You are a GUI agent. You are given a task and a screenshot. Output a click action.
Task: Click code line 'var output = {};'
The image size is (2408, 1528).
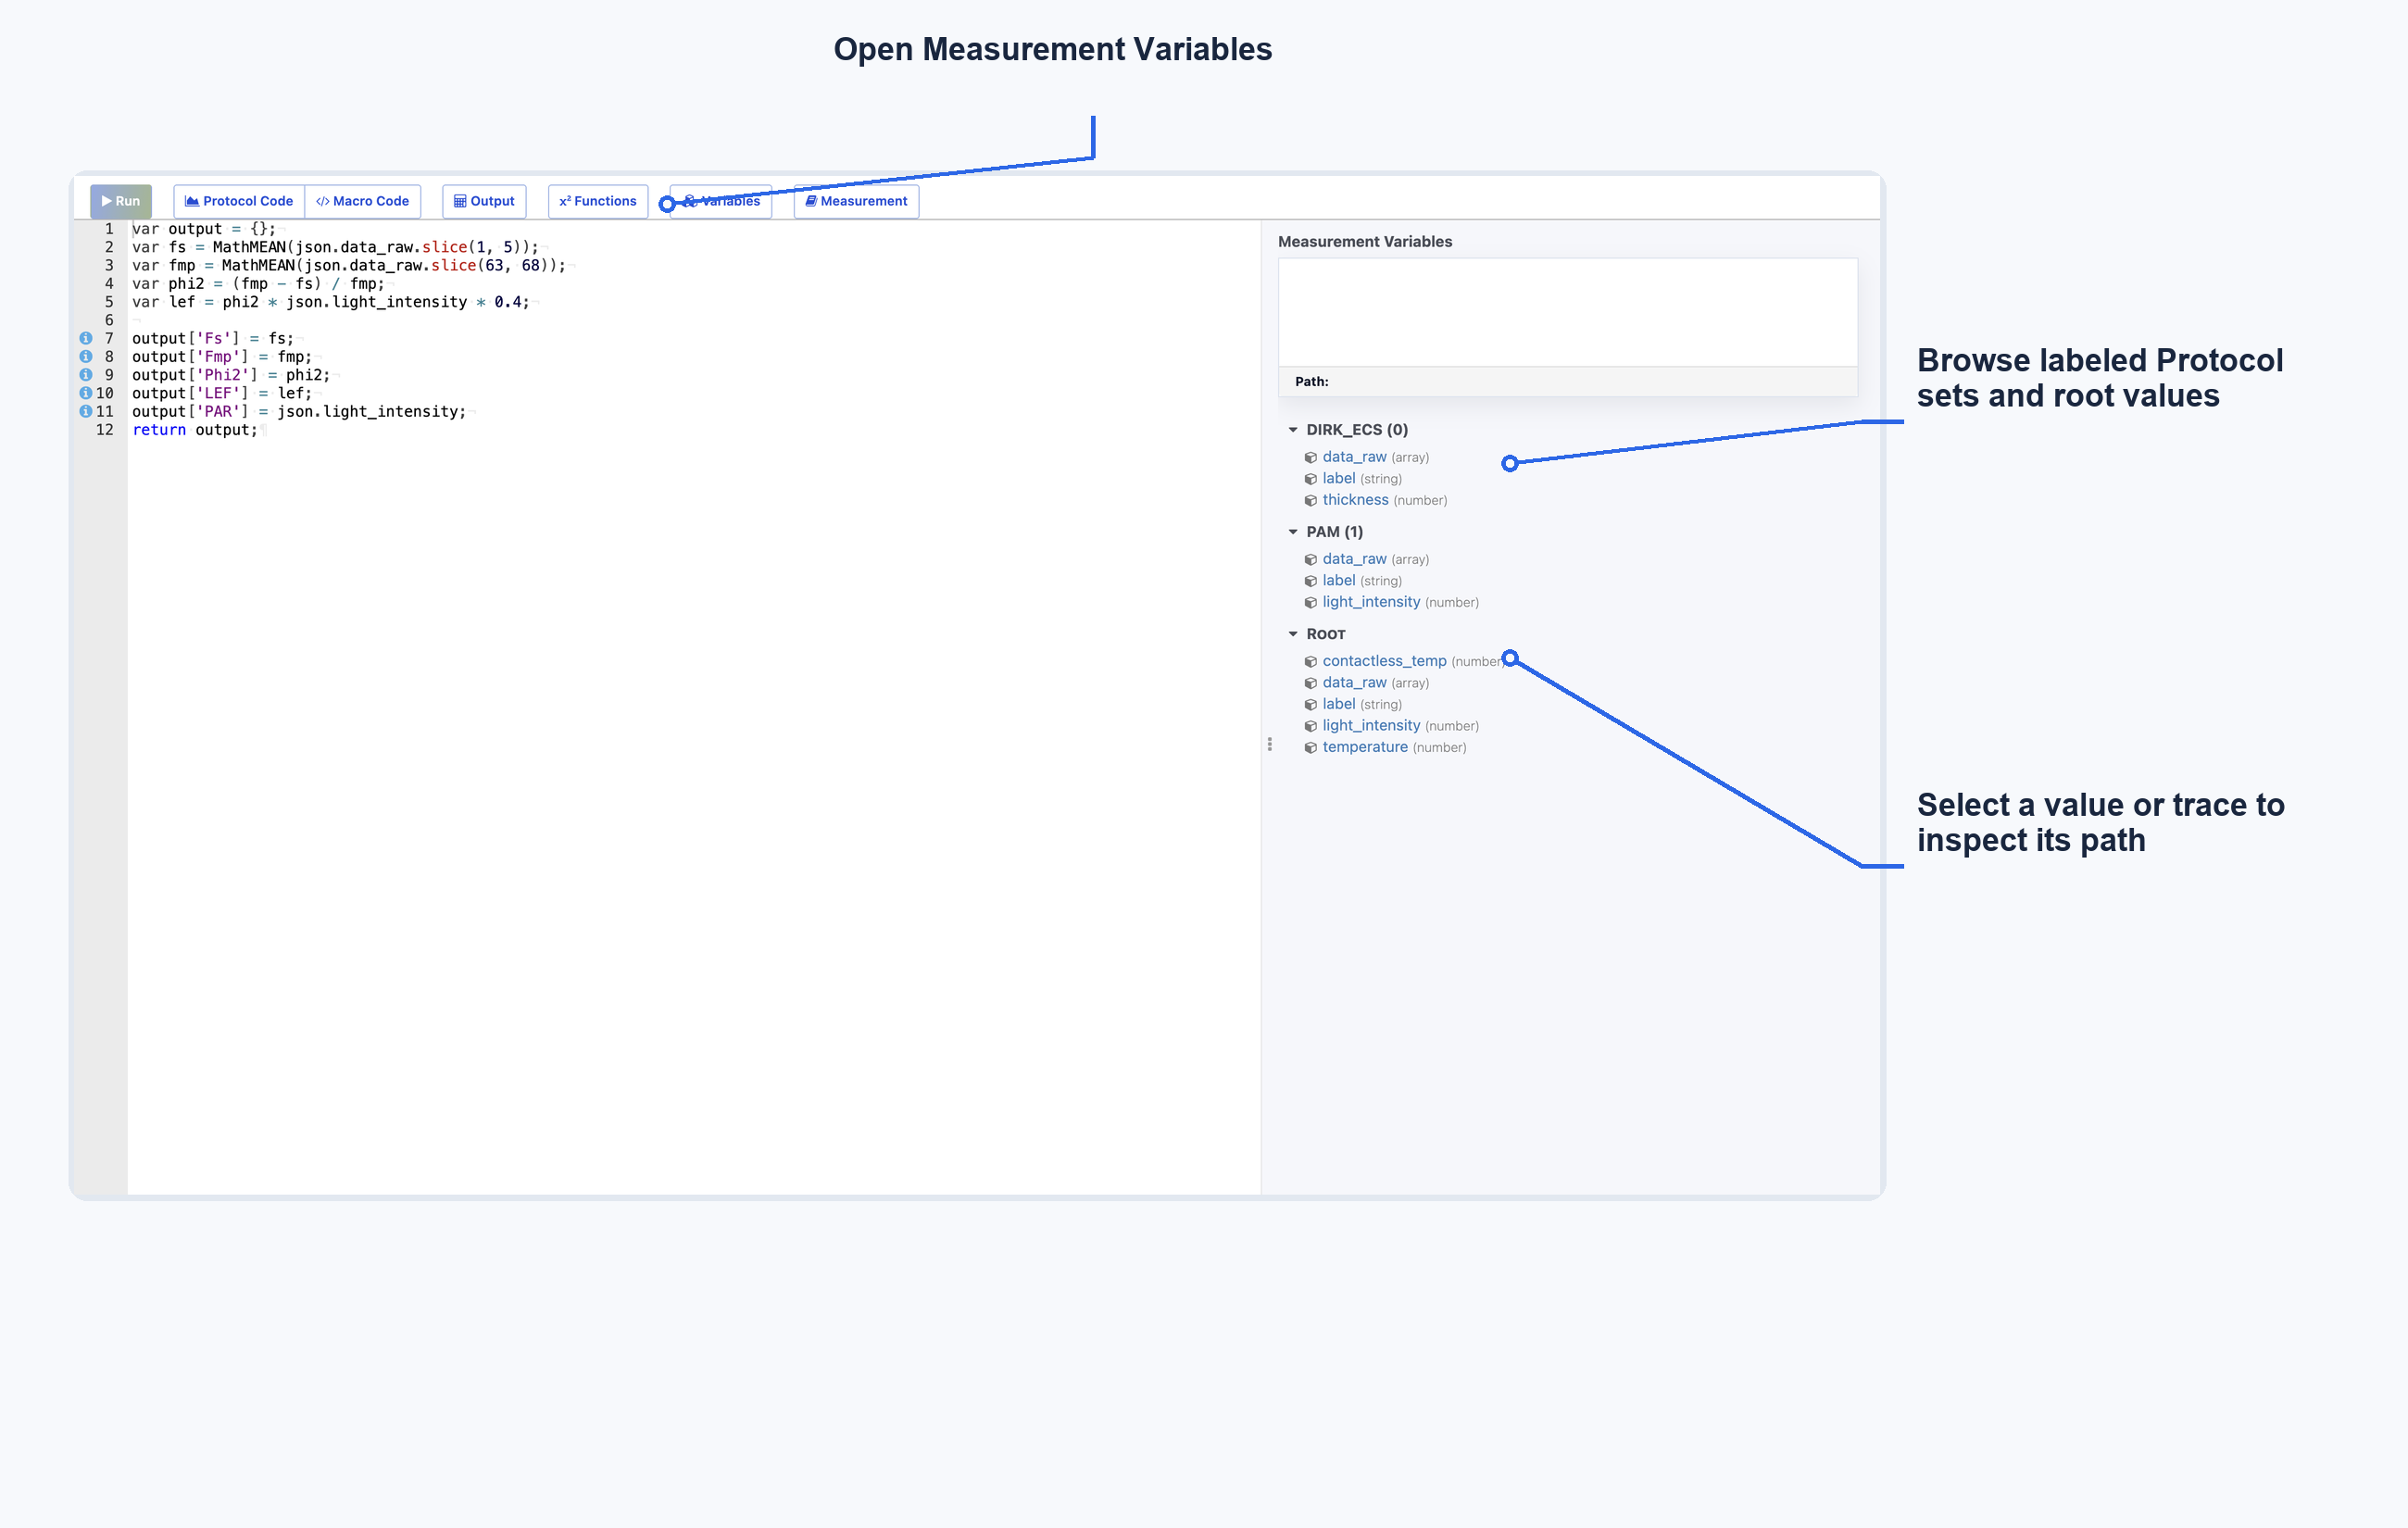(204, 229)
